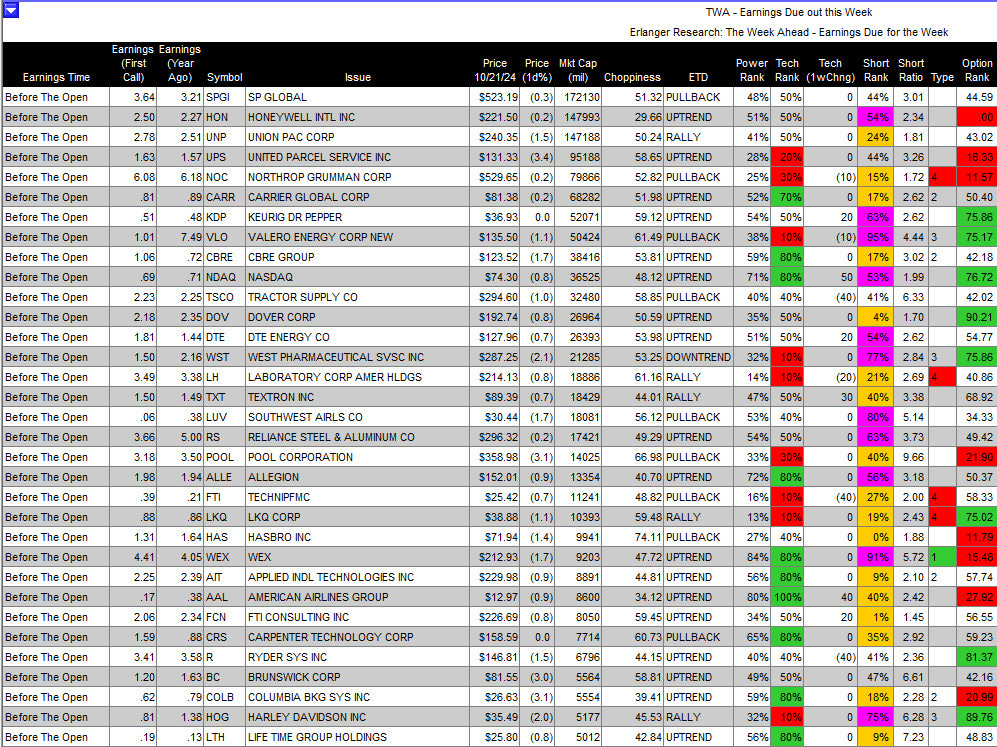Sort by Choppiness column header
997x747 pixels.
pyautogui.click(x=632, y=77)
